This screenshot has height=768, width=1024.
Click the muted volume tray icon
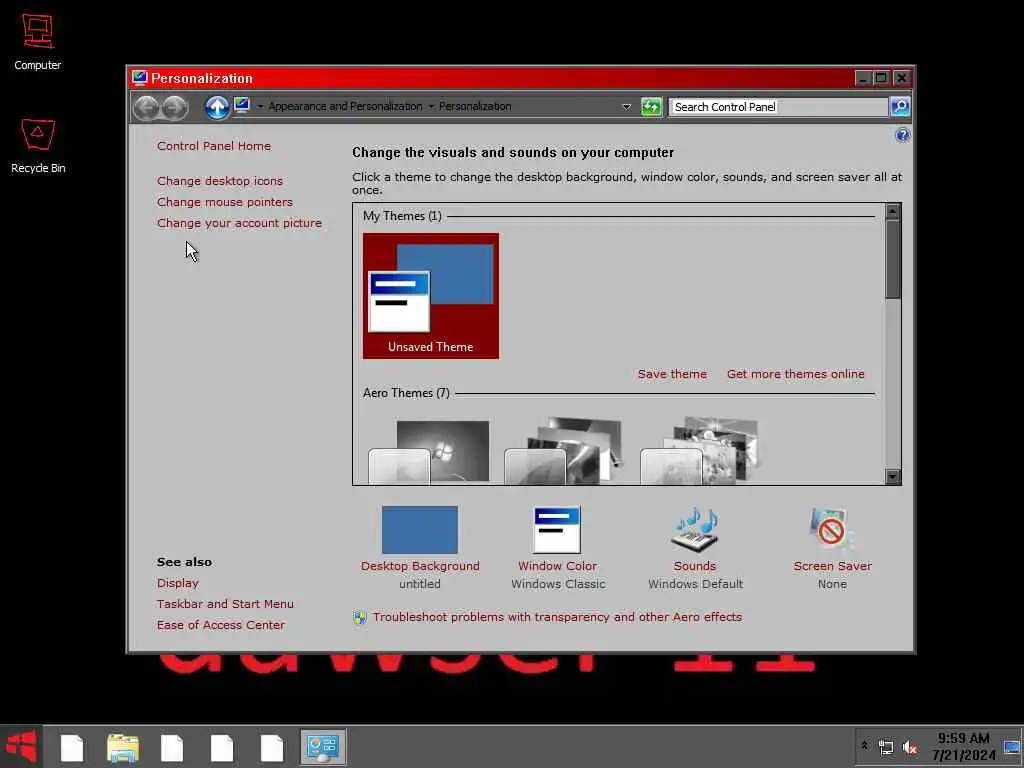click(x=910, y=747)
